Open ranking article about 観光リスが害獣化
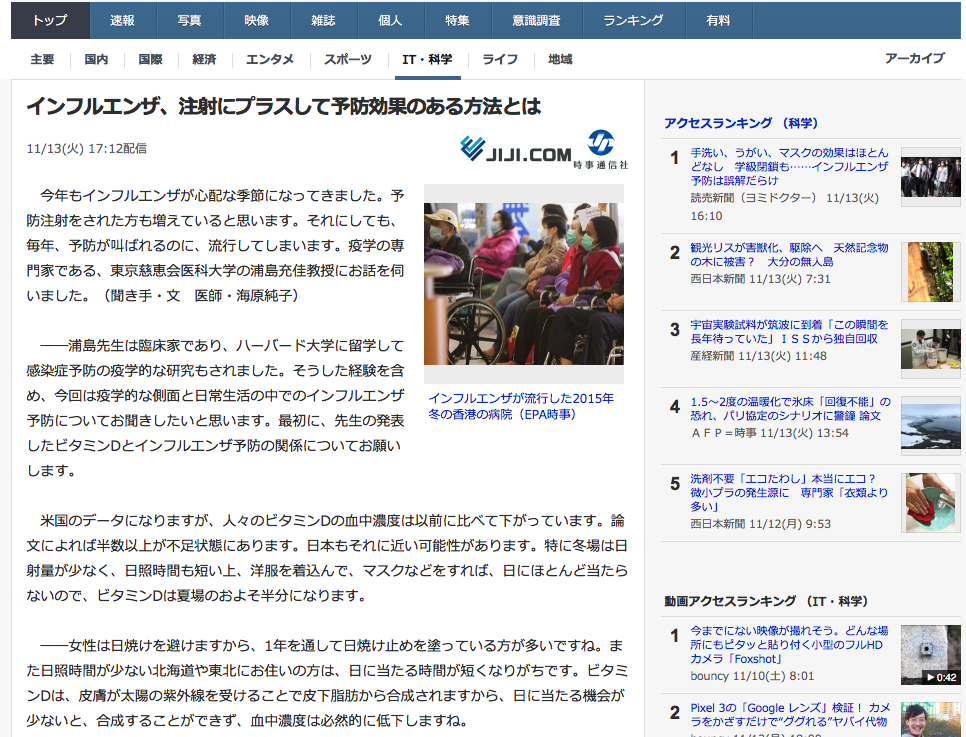Screen dimensions: 966x737 point(789,254)
